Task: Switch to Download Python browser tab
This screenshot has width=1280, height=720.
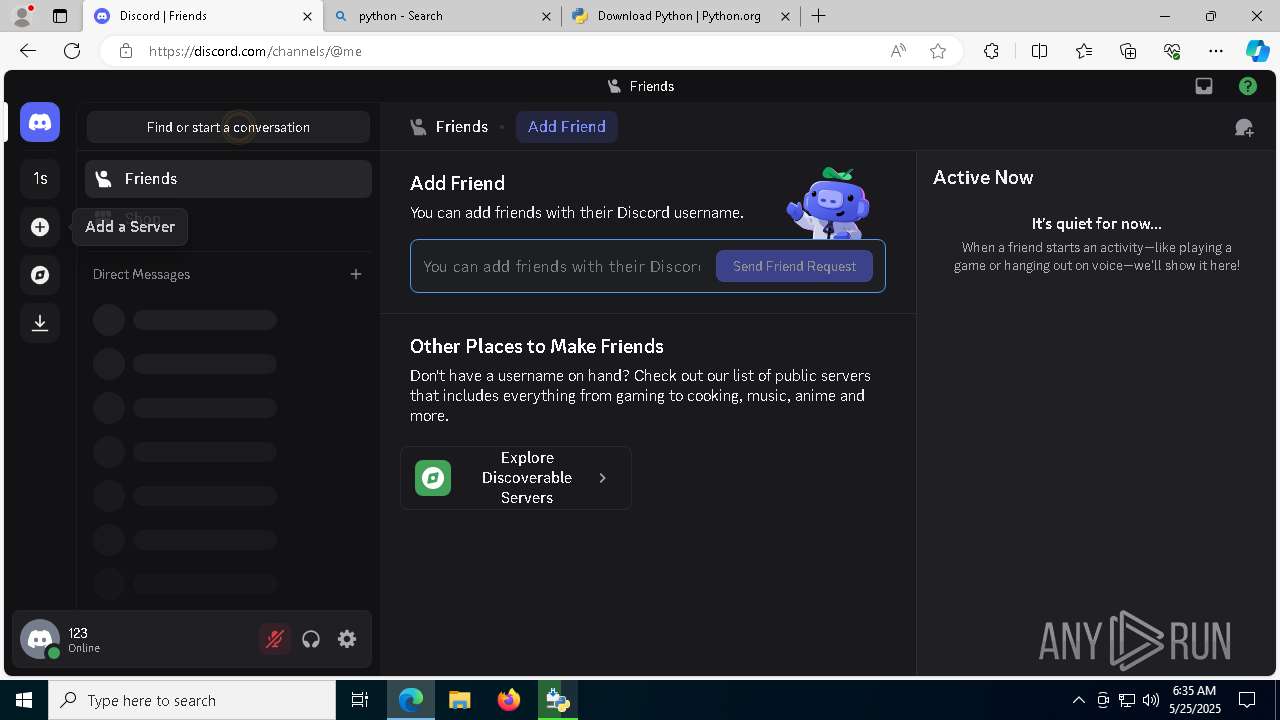Action: pos(680,16)
